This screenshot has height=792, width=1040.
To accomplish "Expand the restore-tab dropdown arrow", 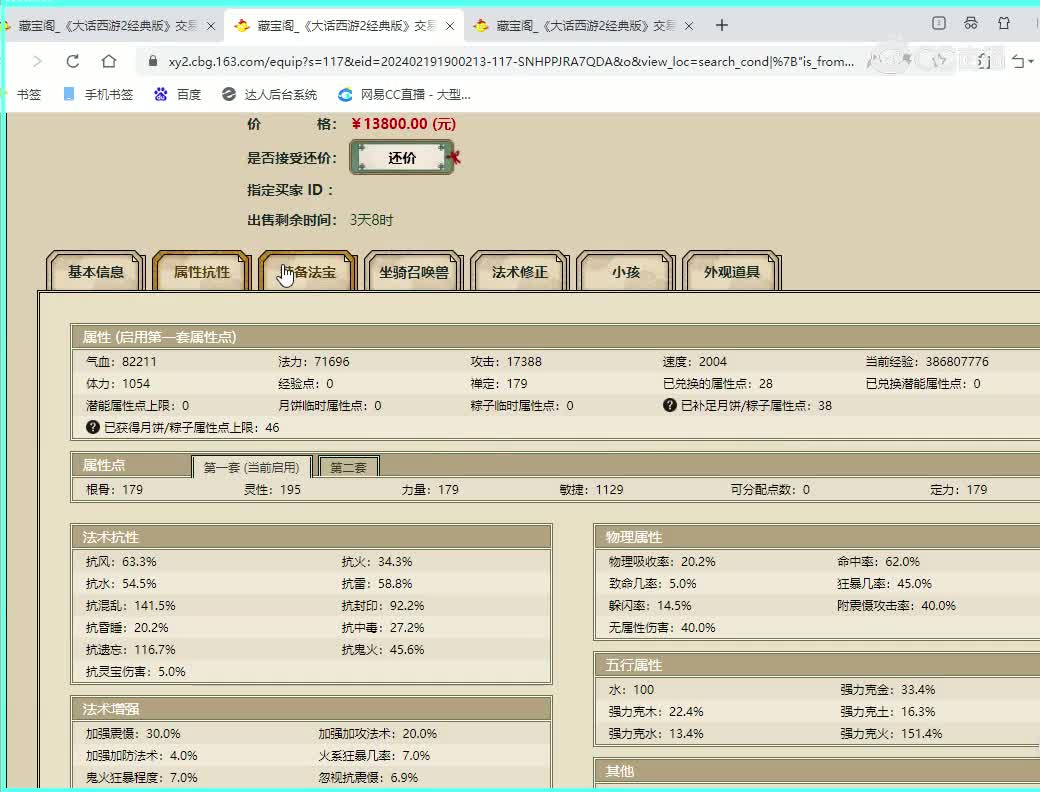I will pos(1031,62).
